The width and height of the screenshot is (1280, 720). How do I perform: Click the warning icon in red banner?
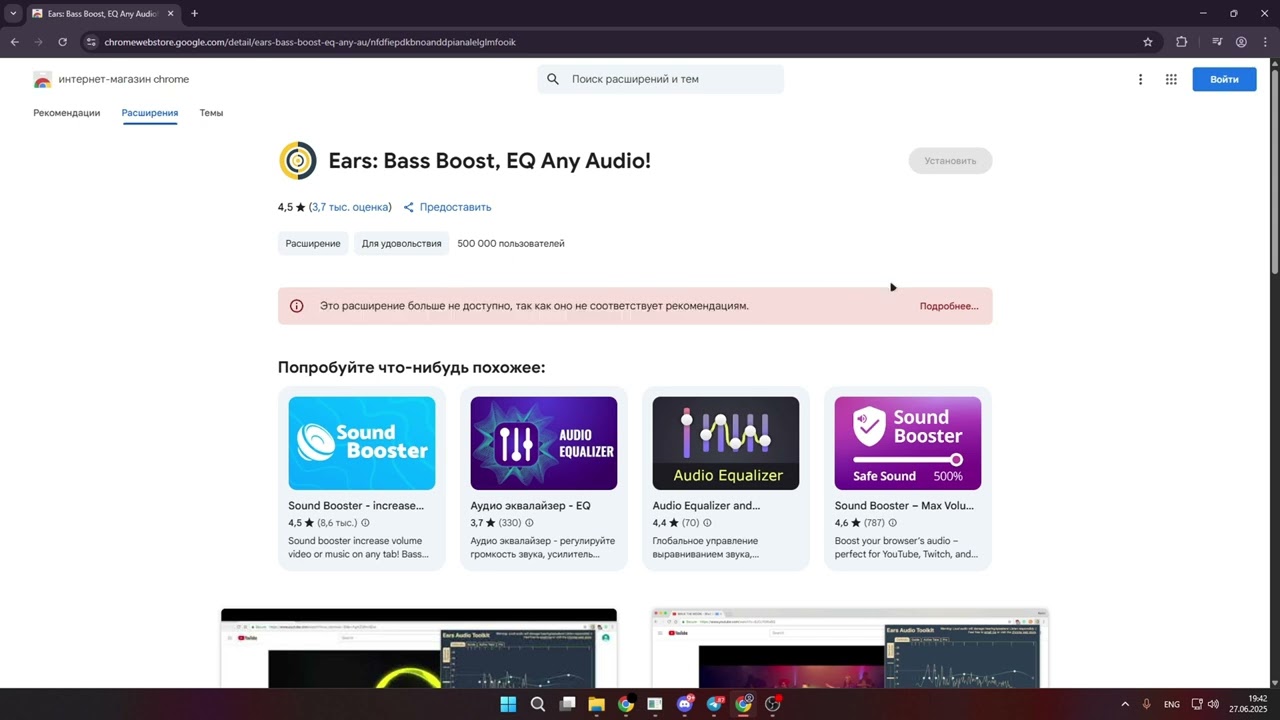coord(296,306)
